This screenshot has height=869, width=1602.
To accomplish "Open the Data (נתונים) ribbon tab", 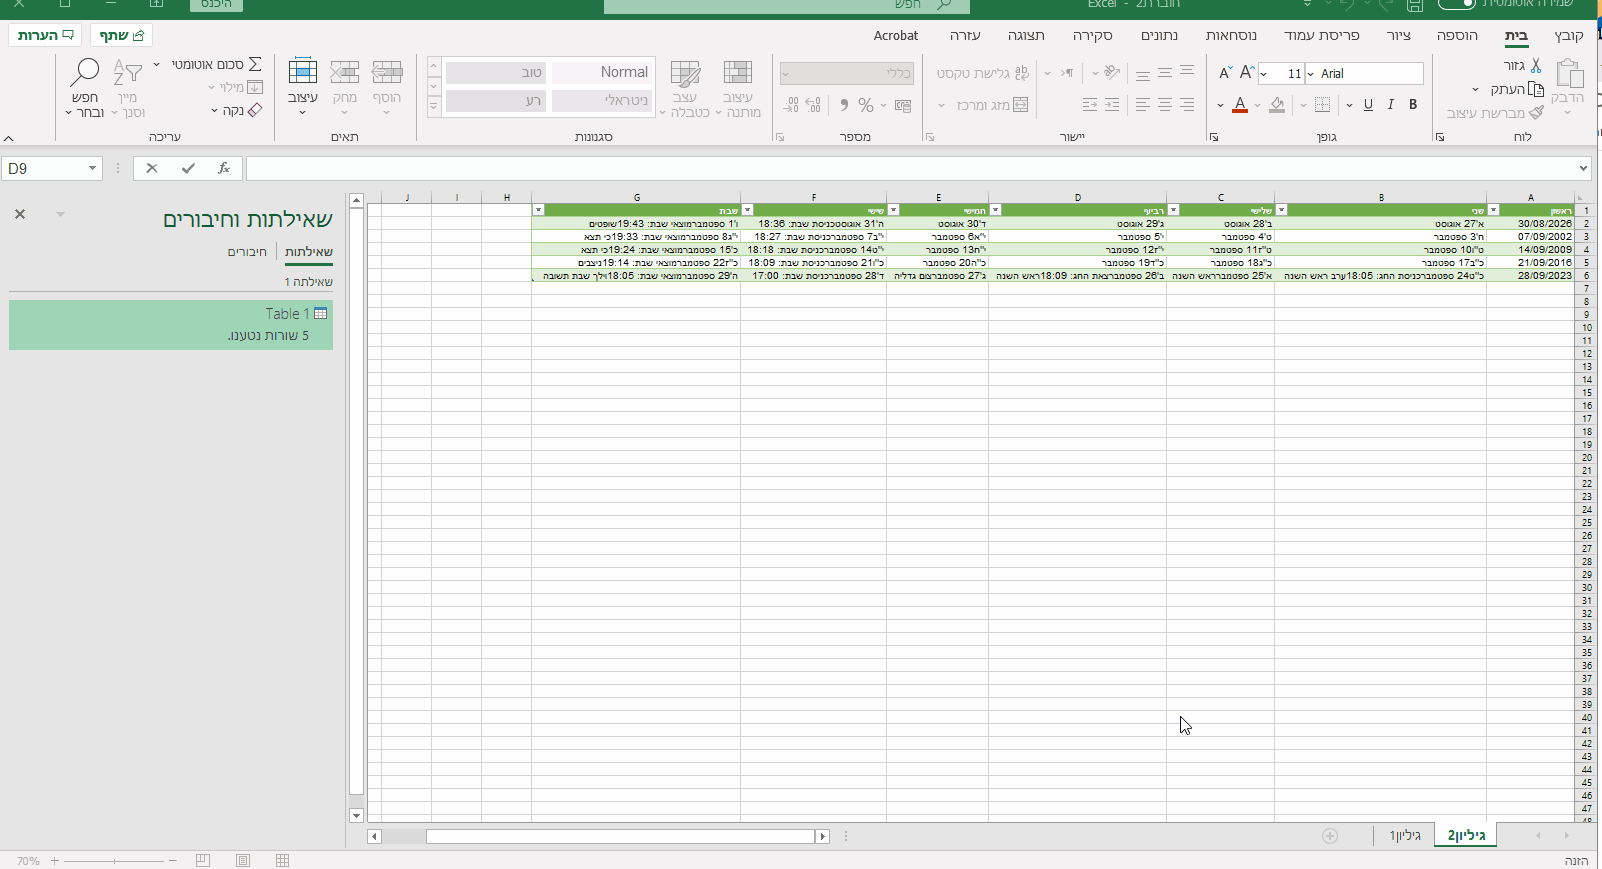I will coord(1159,35).
